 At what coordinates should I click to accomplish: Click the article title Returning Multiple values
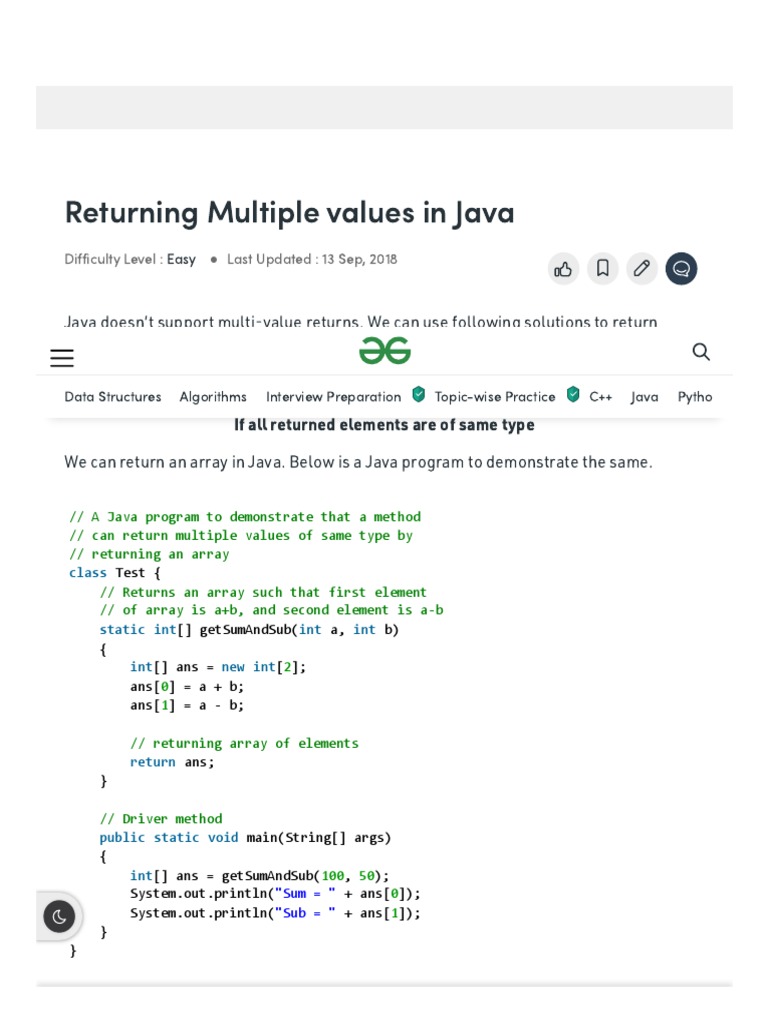[x=289, y=213]
